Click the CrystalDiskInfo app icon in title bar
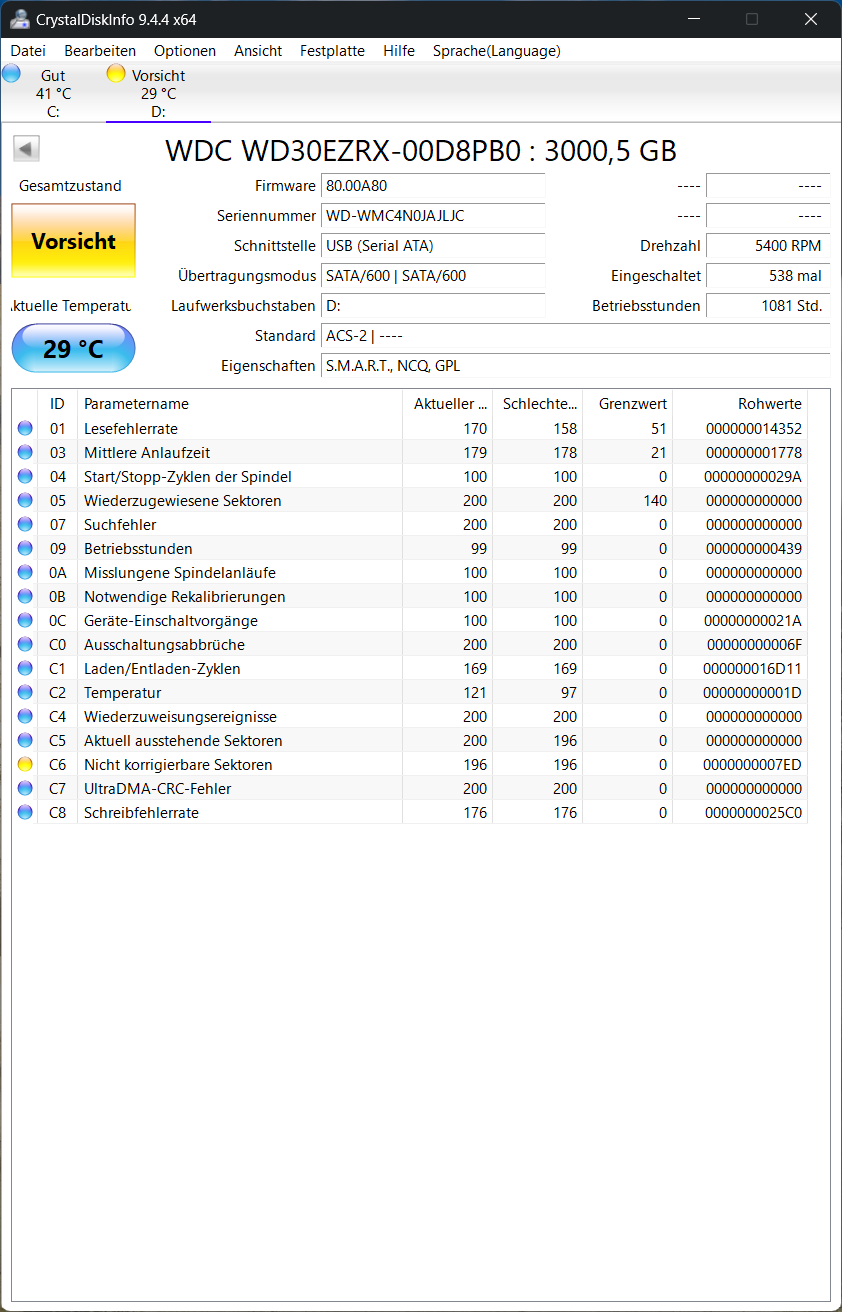Viewport: 842px width, 1312px height. coord(19,19)
